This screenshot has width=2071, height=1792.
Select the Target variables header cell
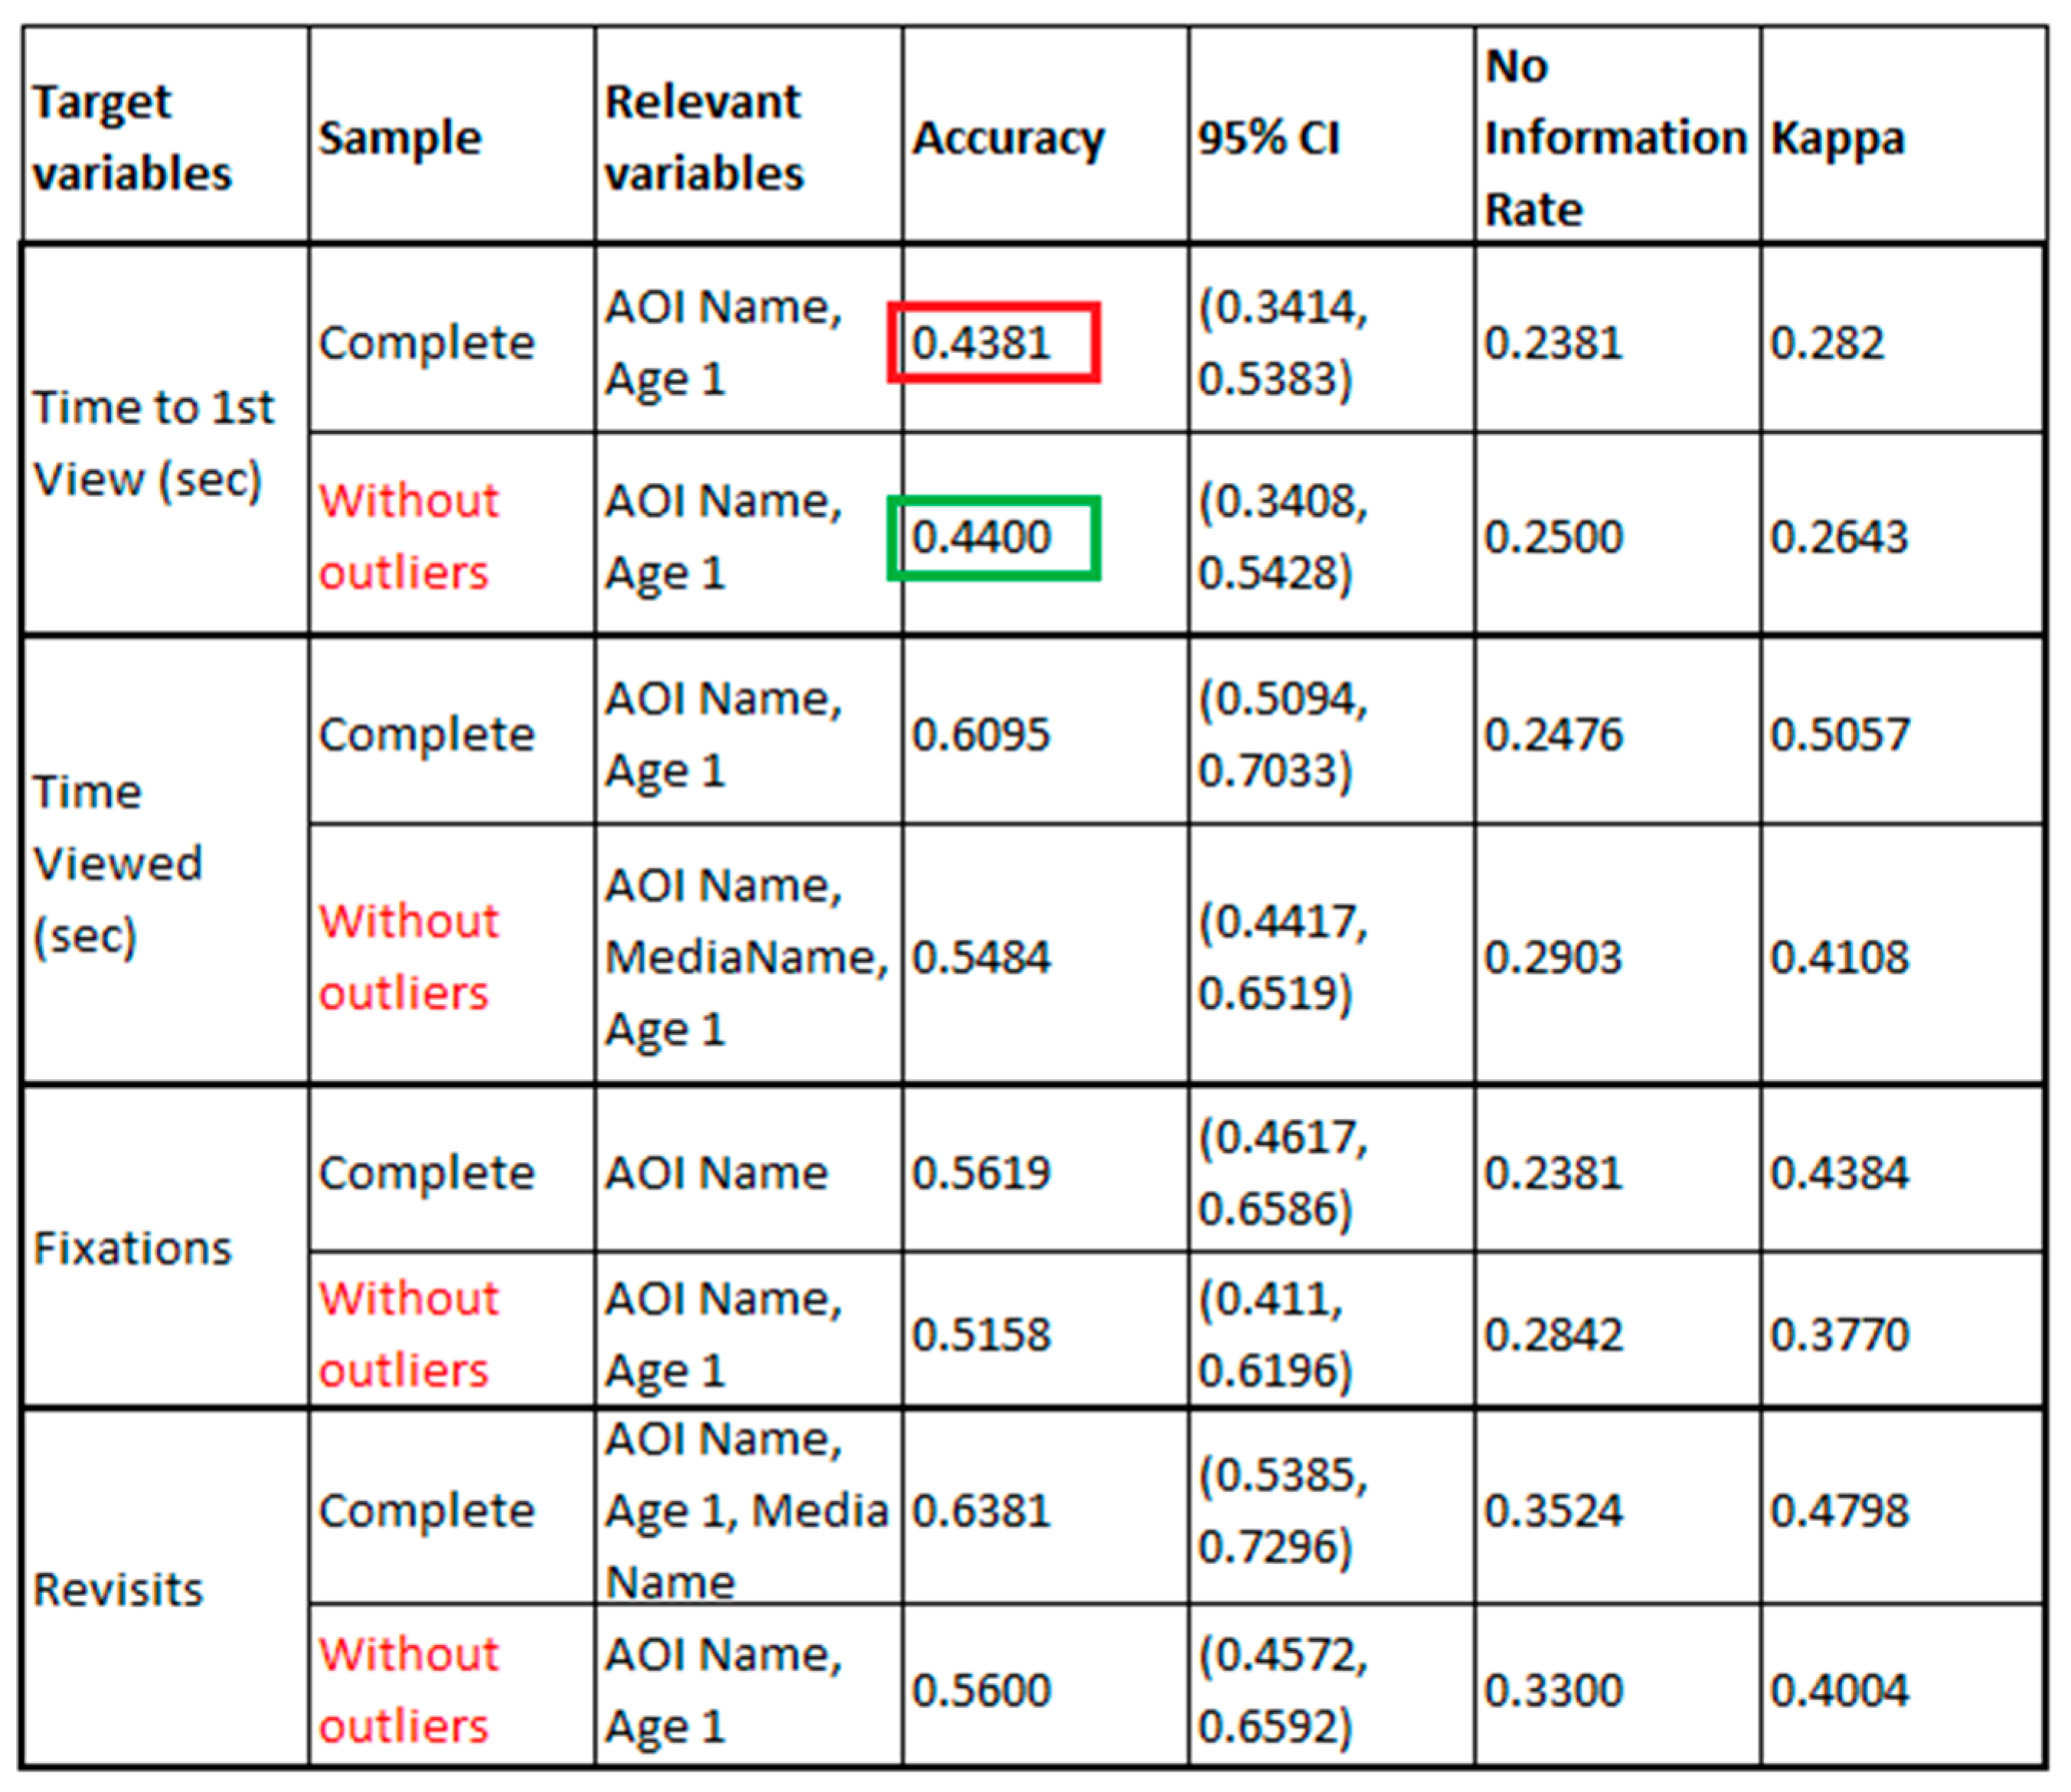[132, 137]
